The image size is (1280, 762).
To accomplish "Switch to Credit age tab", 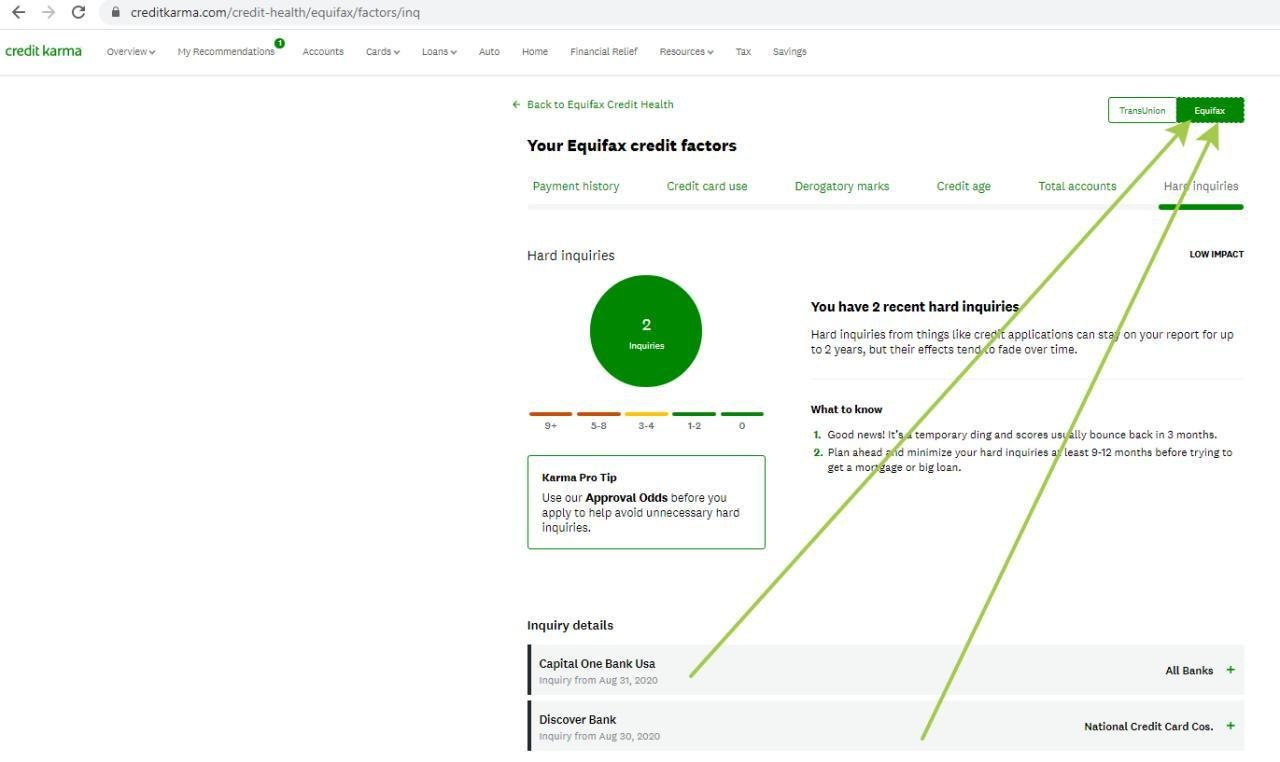I will [x=964, y=186].
